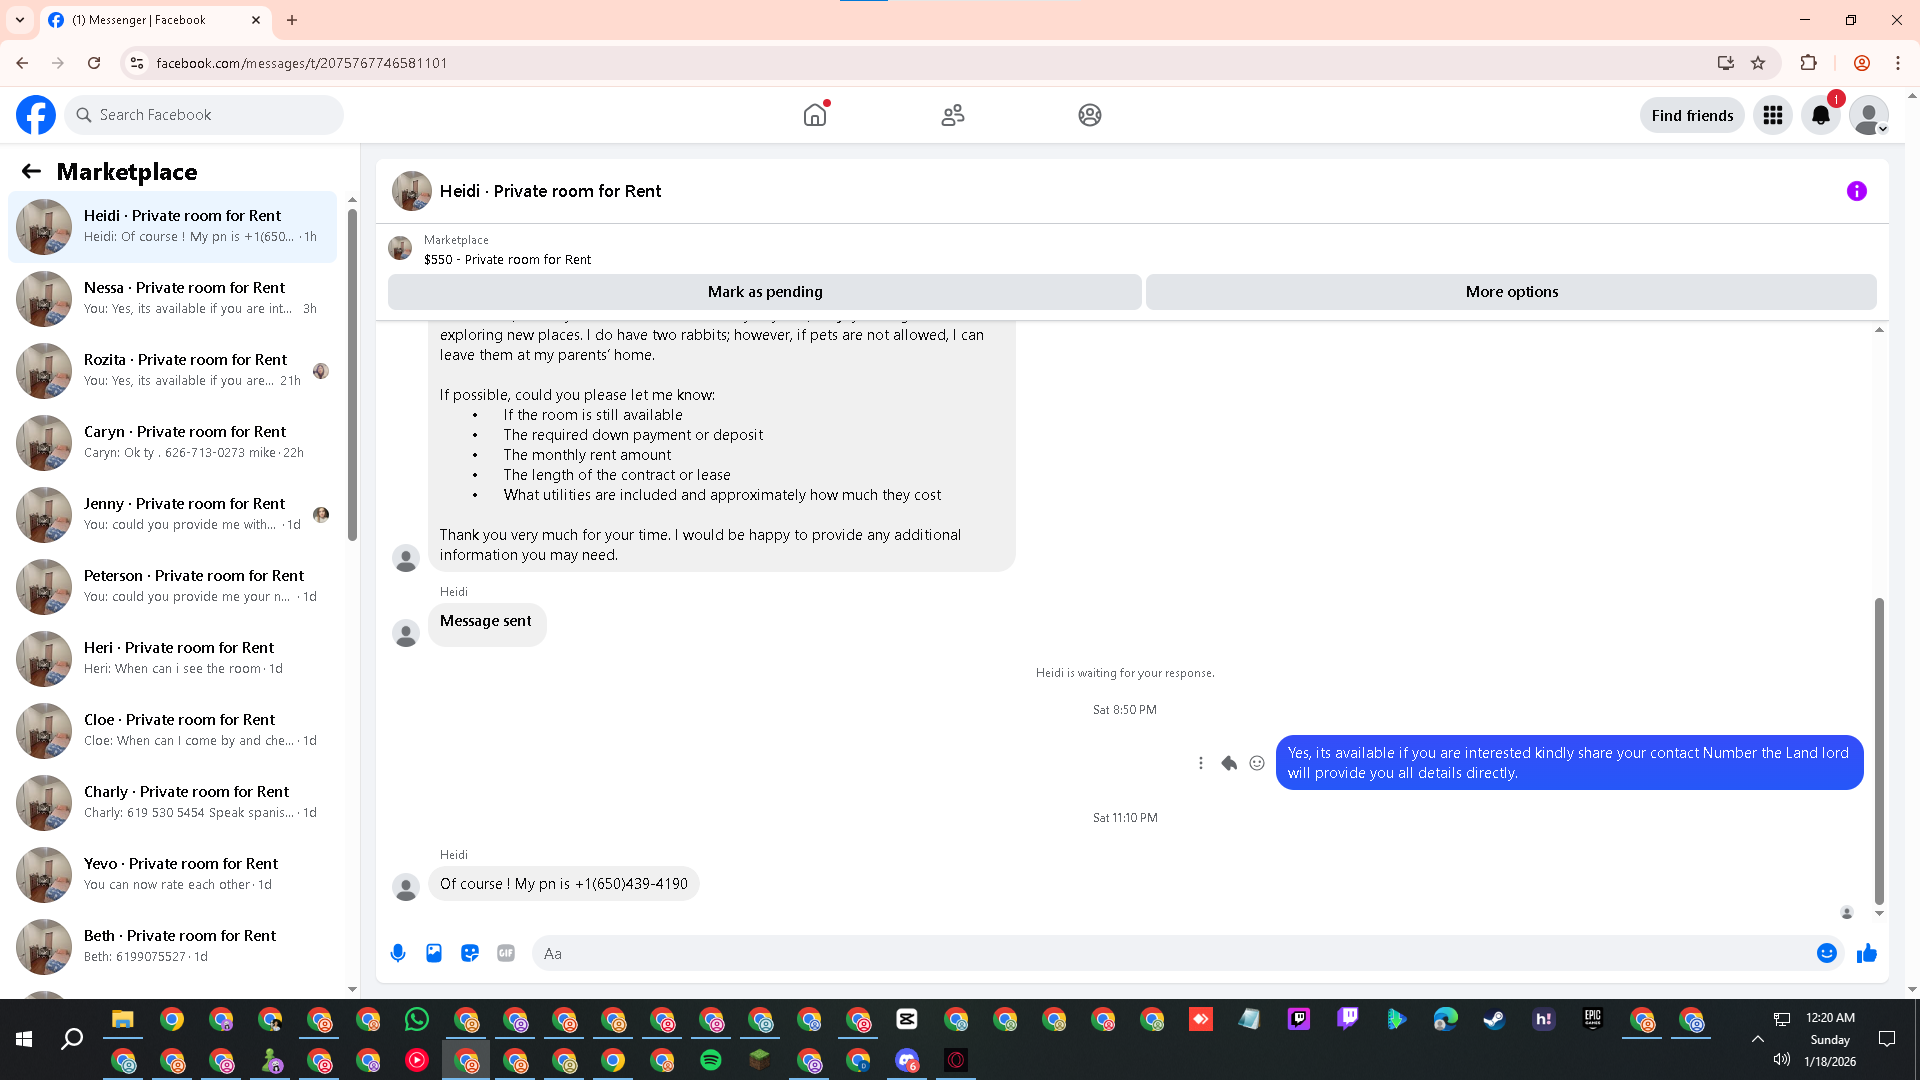The height and width of the screenshot is (1080, 1920).
Task: Open Spotify from the Windows taskbar
Action: pos(711,1060)
